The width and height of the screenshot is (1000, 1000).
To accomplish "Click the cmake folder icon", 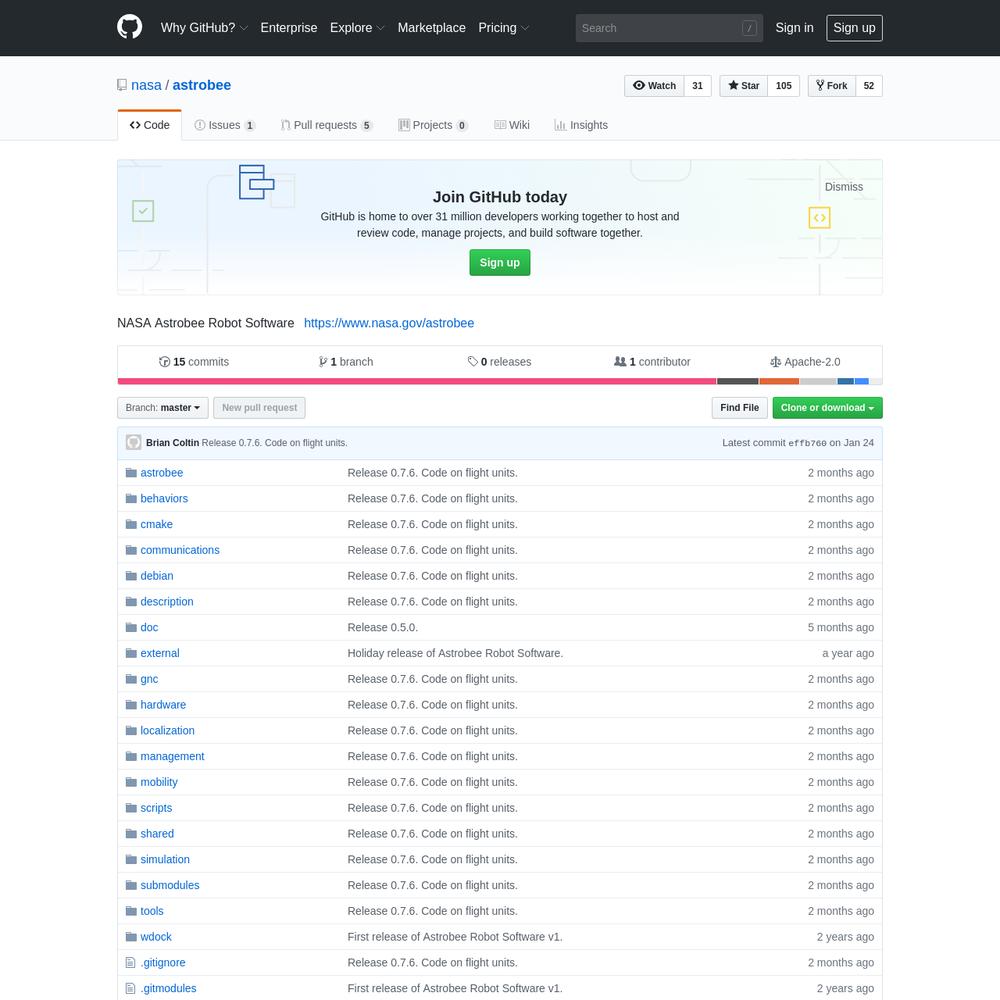I will point(131,524).
